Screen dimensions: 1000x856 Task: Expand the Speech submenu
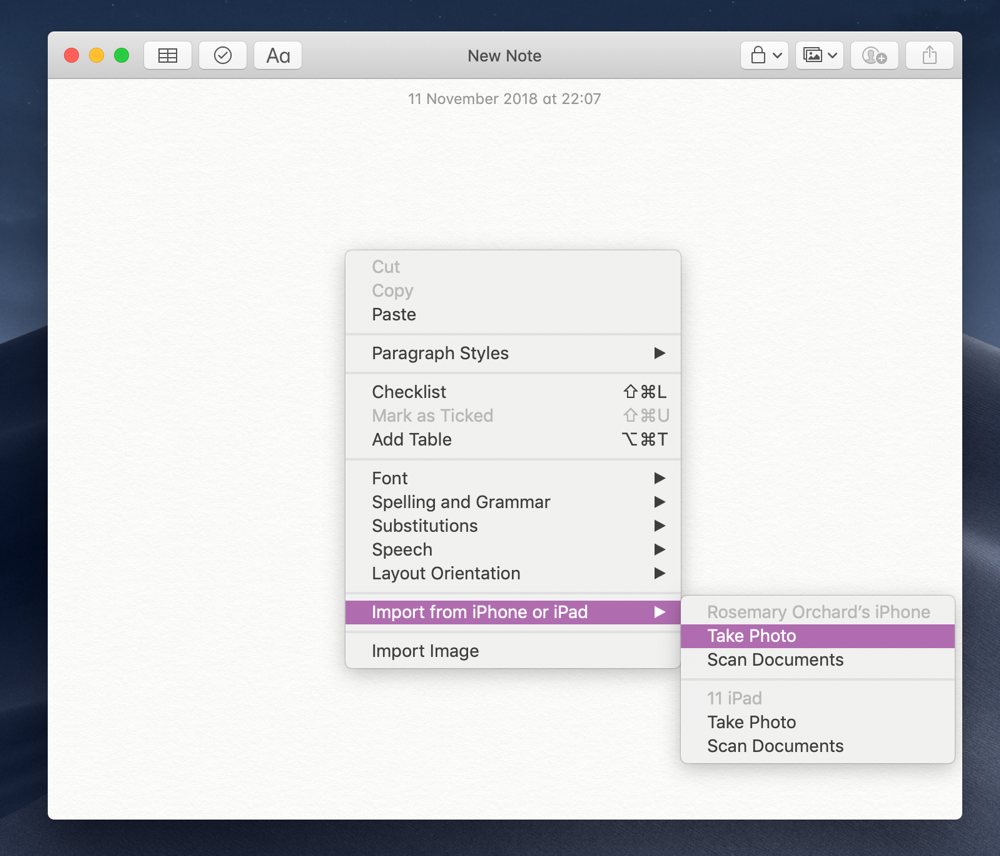[513, 550]
